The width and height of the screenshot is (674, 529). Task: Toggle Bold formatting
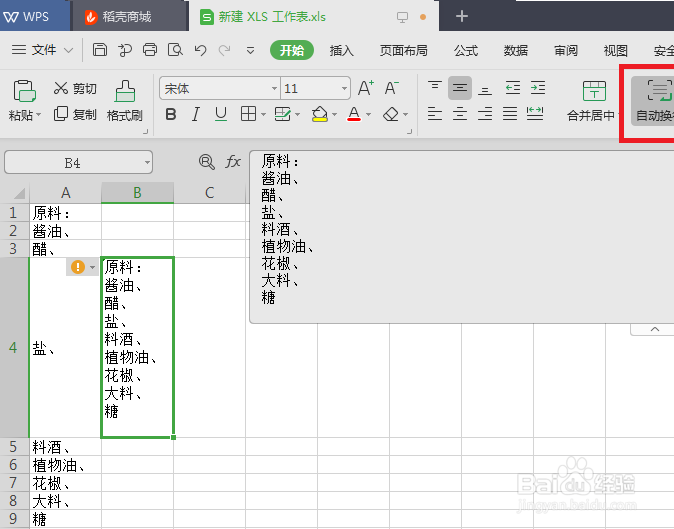171,114
